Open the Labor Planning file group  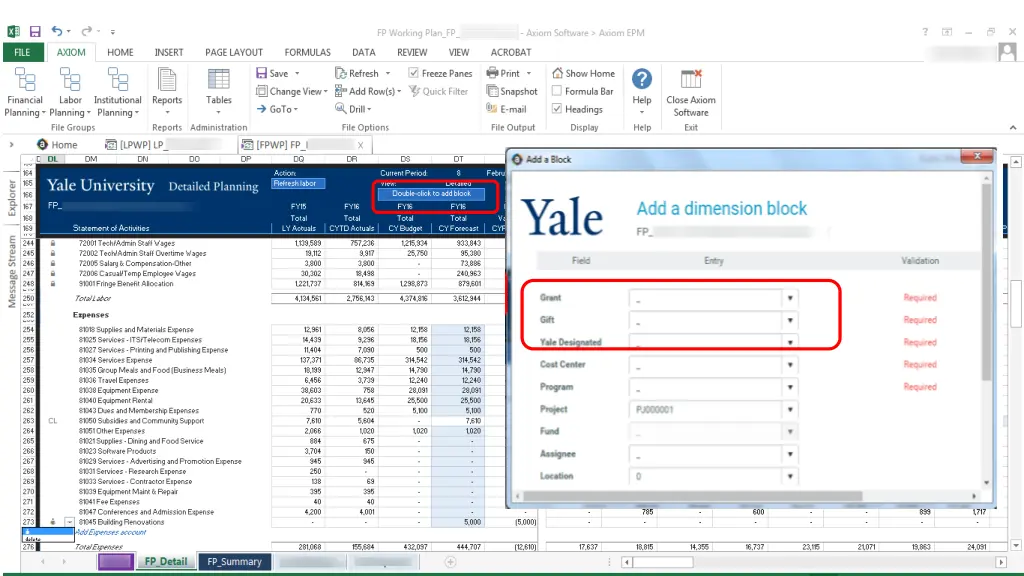click(x=70, y=92)
